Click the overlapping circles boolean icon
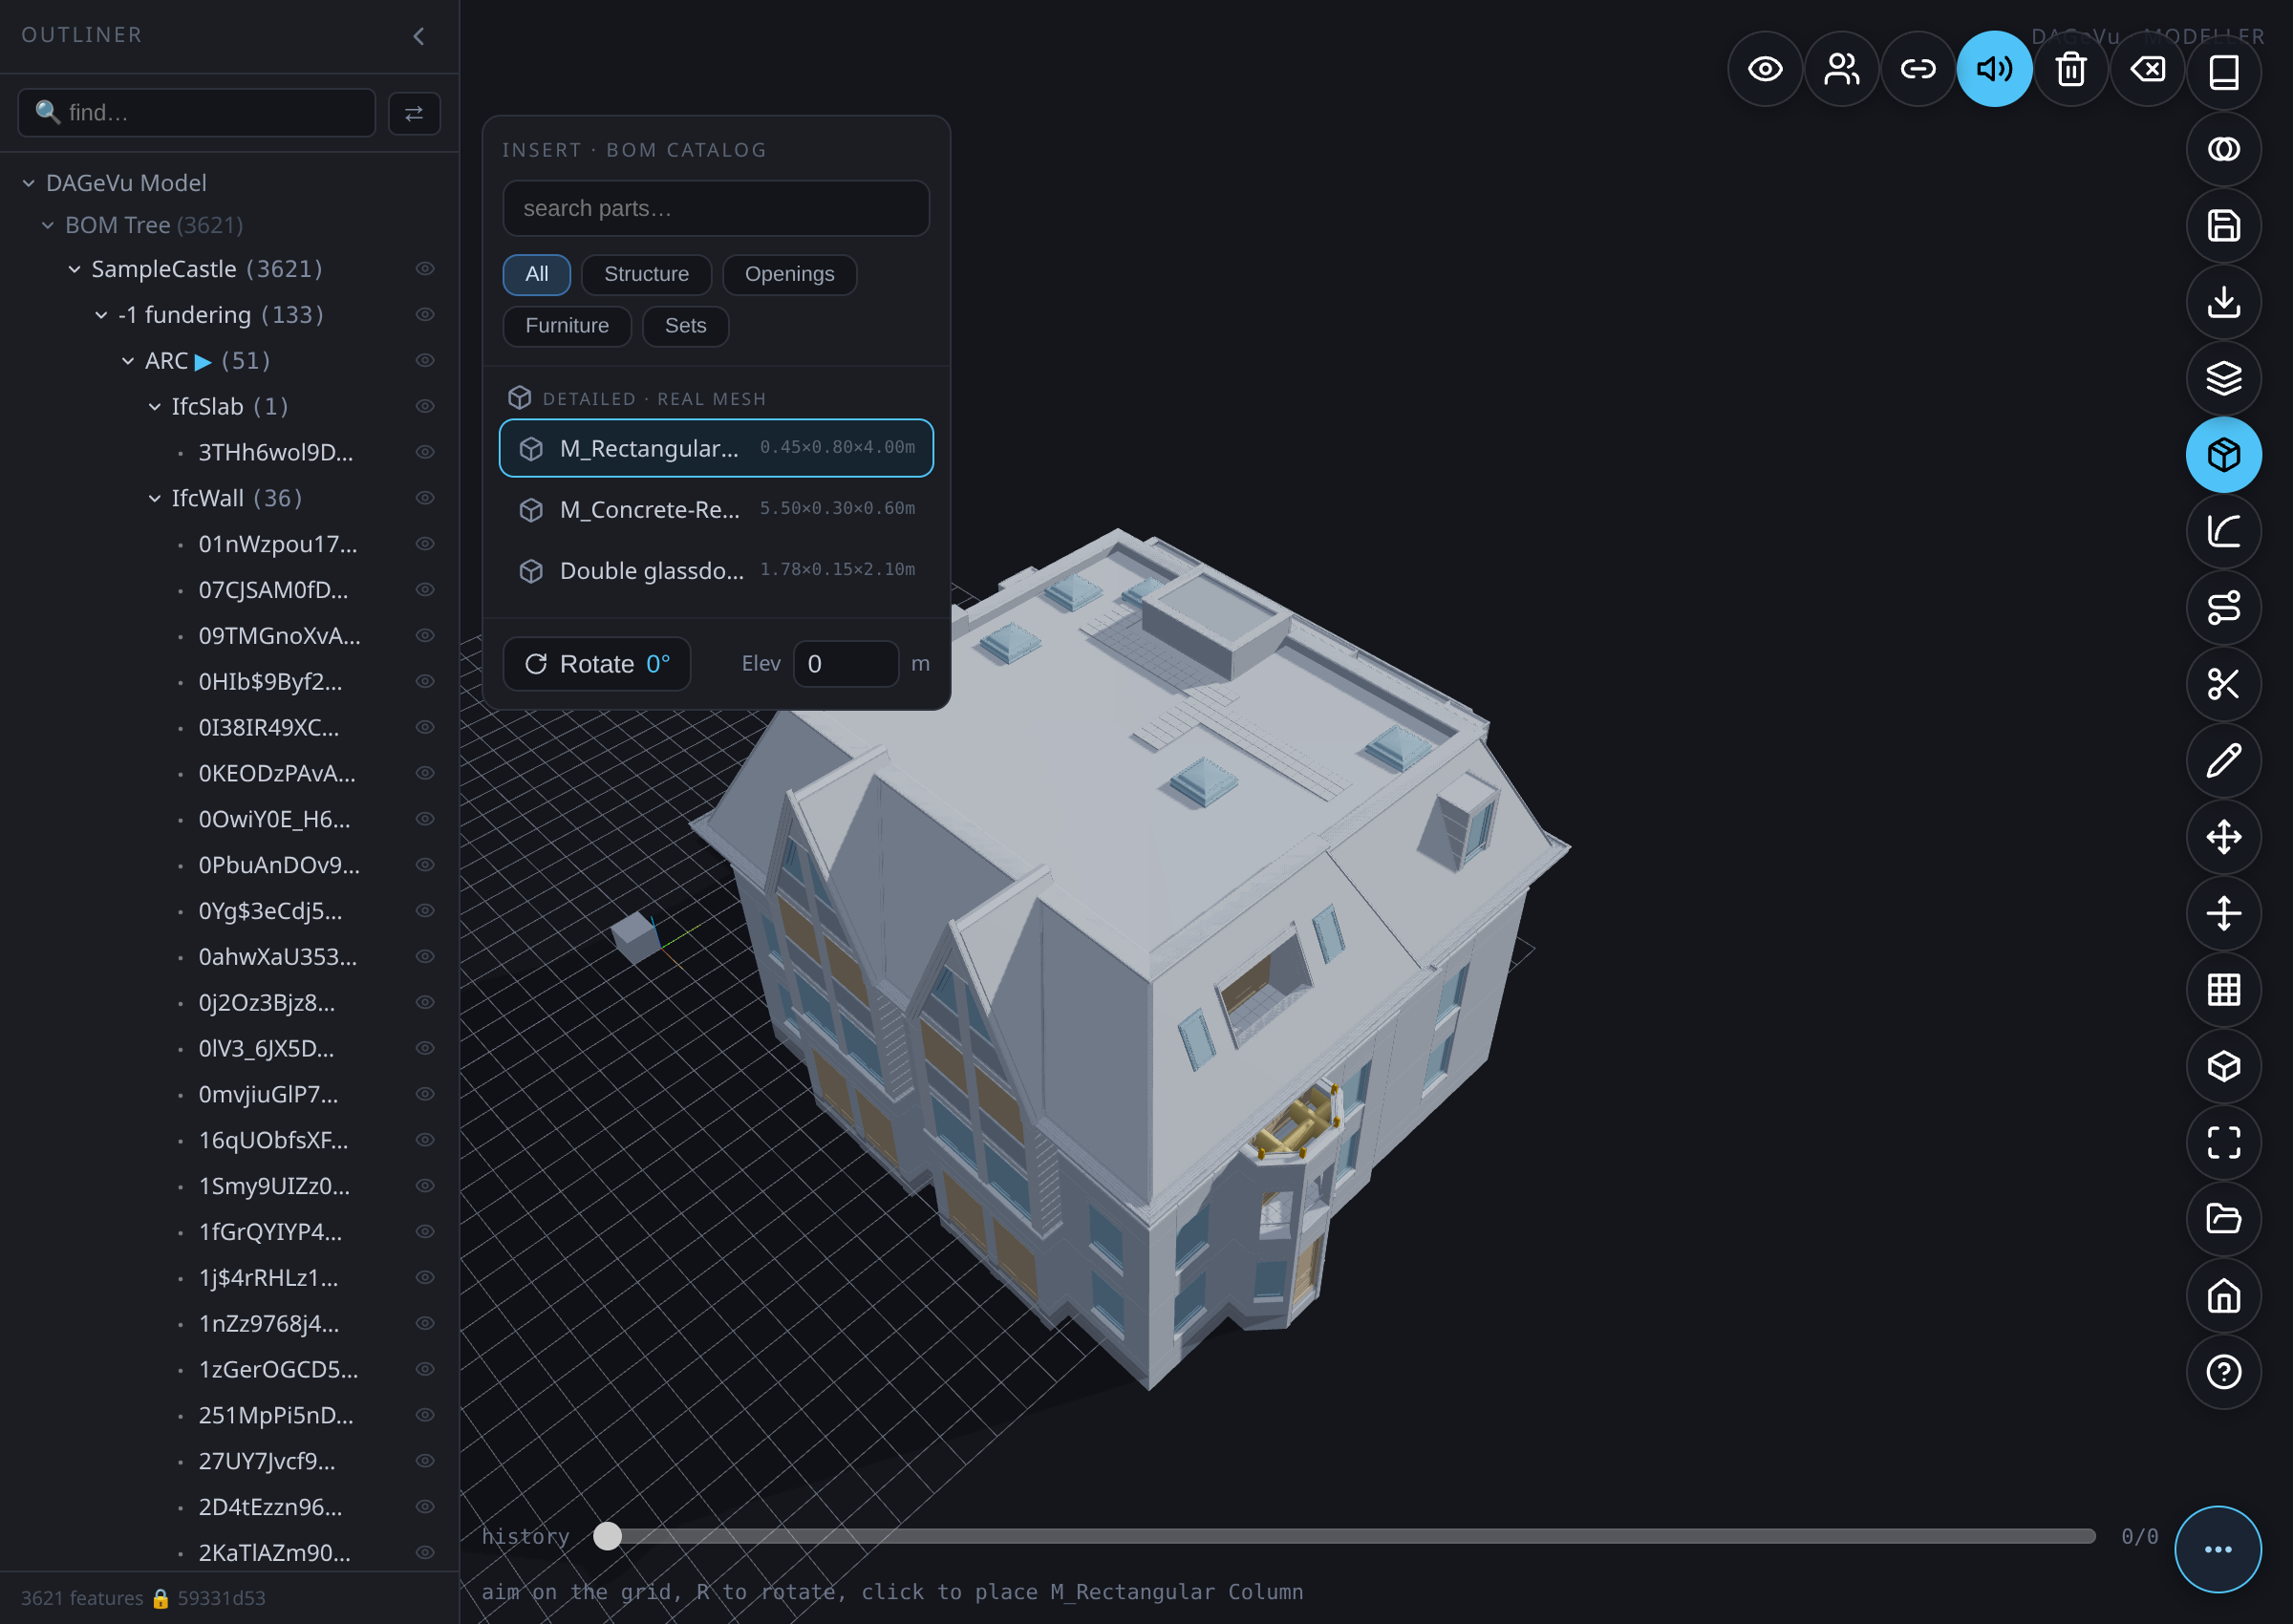The height and width of the screenshot is (1624, 2293). [2223, 149]
